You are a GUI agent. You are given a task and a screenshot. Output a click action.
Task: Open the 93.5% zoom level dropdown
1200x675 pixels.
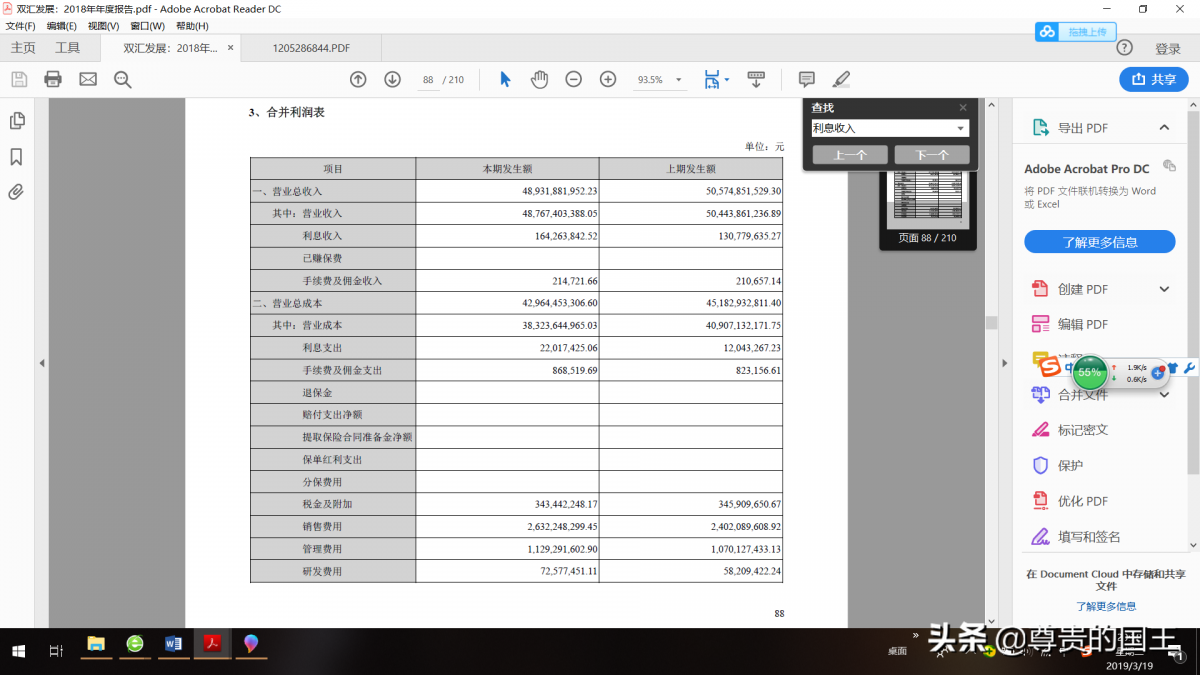(x=679, y=80)
